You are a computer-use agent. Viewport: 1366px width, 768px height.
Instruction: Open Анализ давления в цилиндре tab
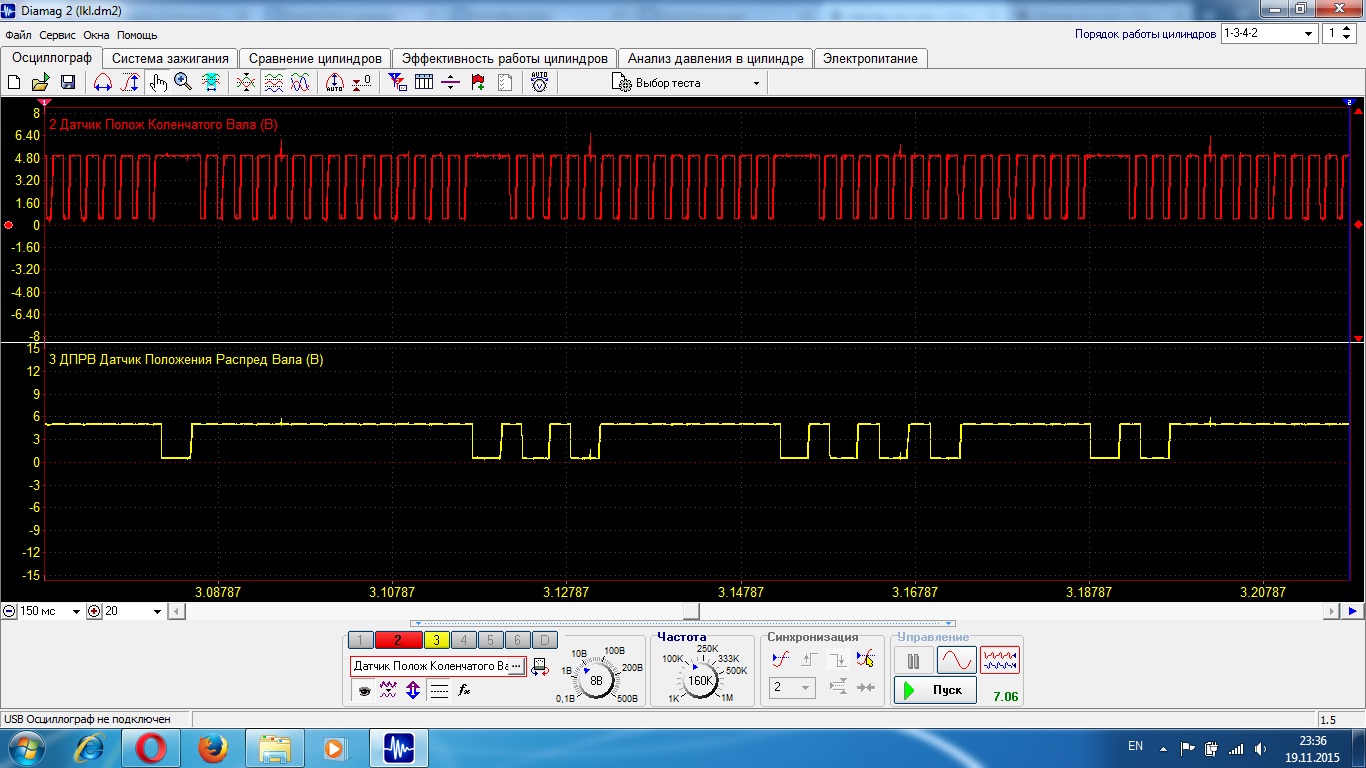(715, 58)
